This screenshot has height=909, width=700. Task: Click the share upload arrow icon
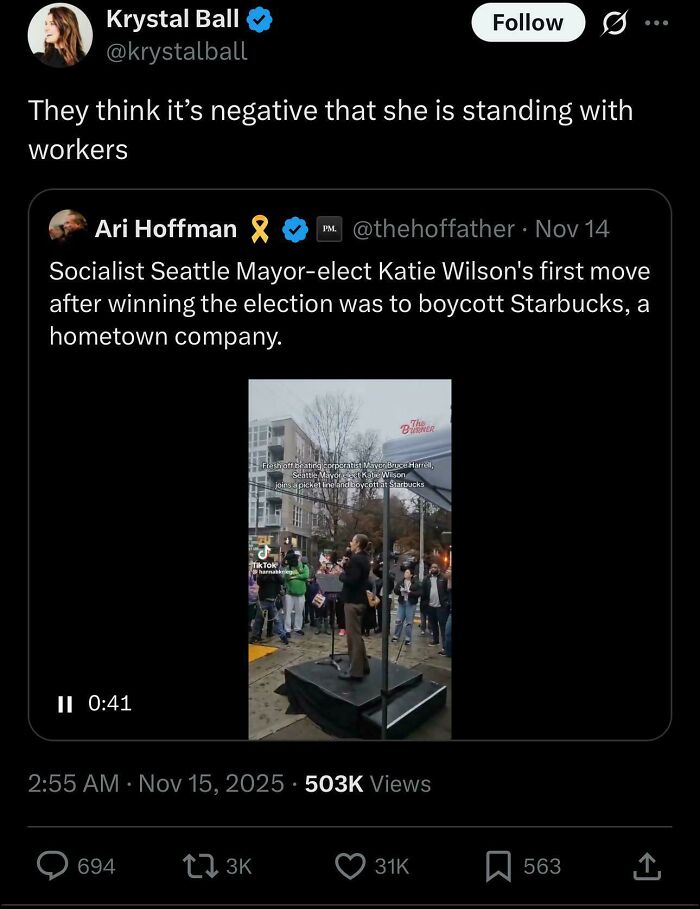(x=646, y=866)
